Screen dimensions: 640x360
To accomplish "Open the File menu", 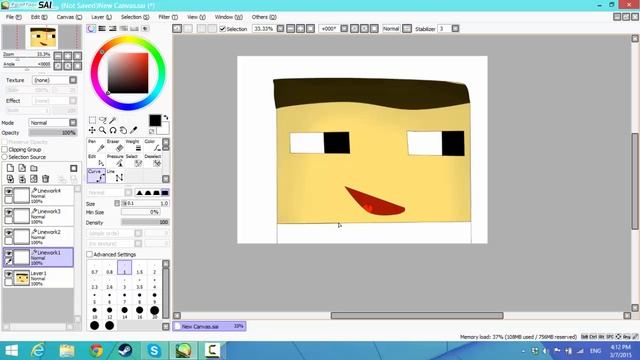I will click(13, 17).
